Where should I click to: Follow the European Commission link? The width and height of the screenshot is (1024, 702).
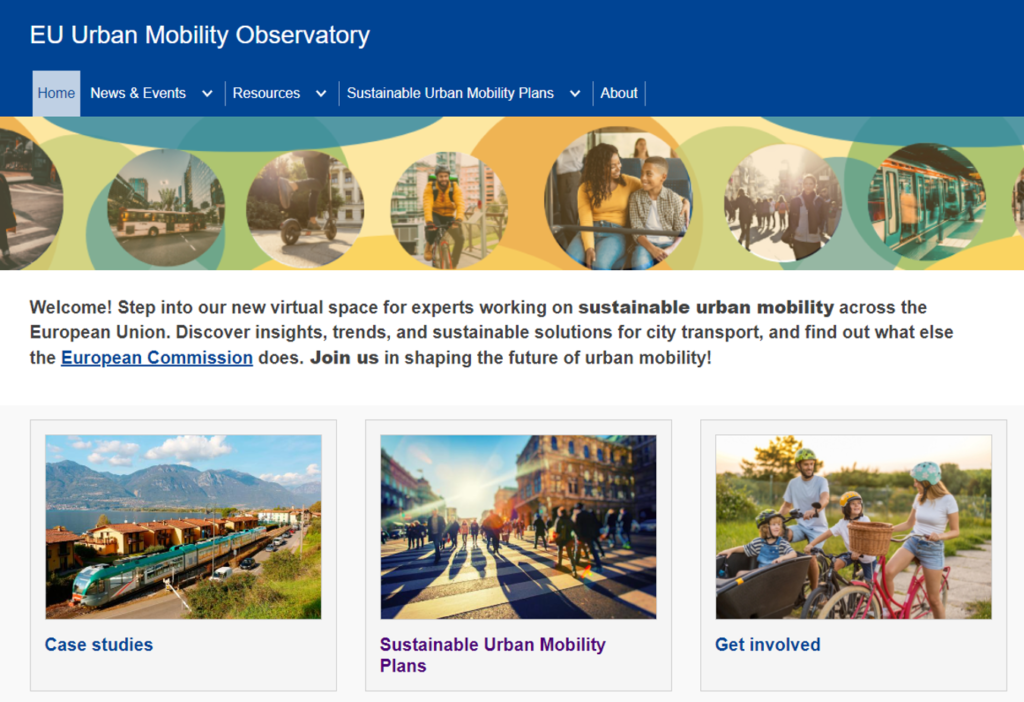point(157,358)
